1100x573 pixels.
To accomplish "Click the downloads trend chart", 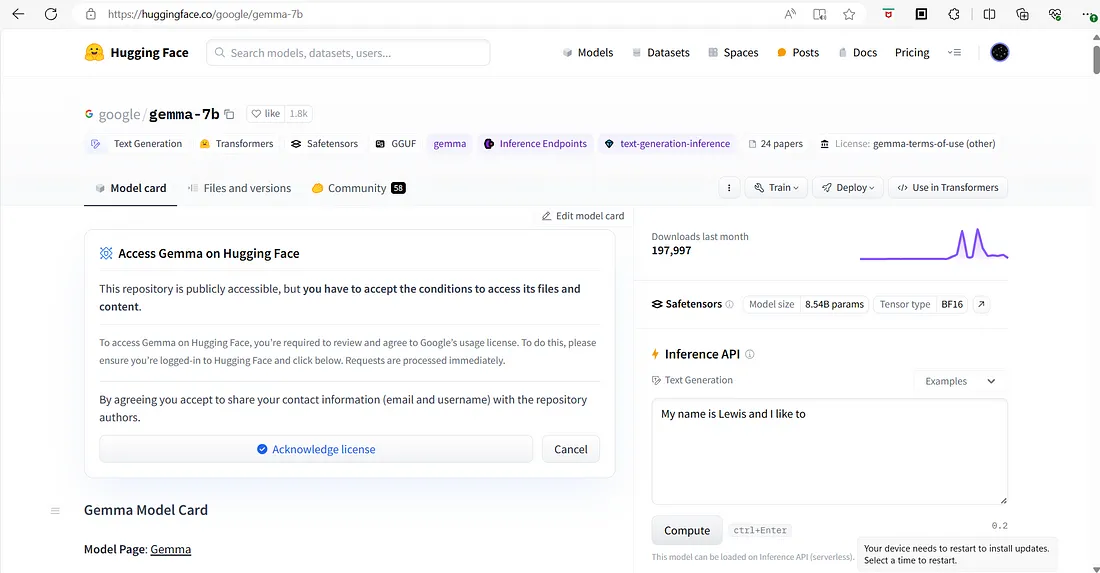I will [934, 244].
